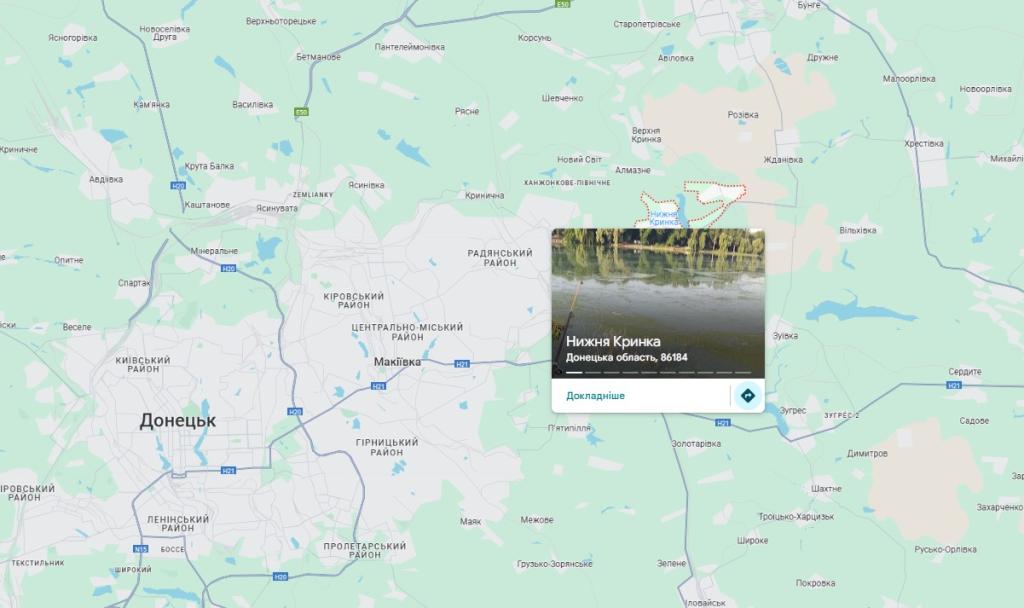Click the H21 road shield east of Макіївка
This screenshot has height=608, width=1024.
tap(462, 364)
